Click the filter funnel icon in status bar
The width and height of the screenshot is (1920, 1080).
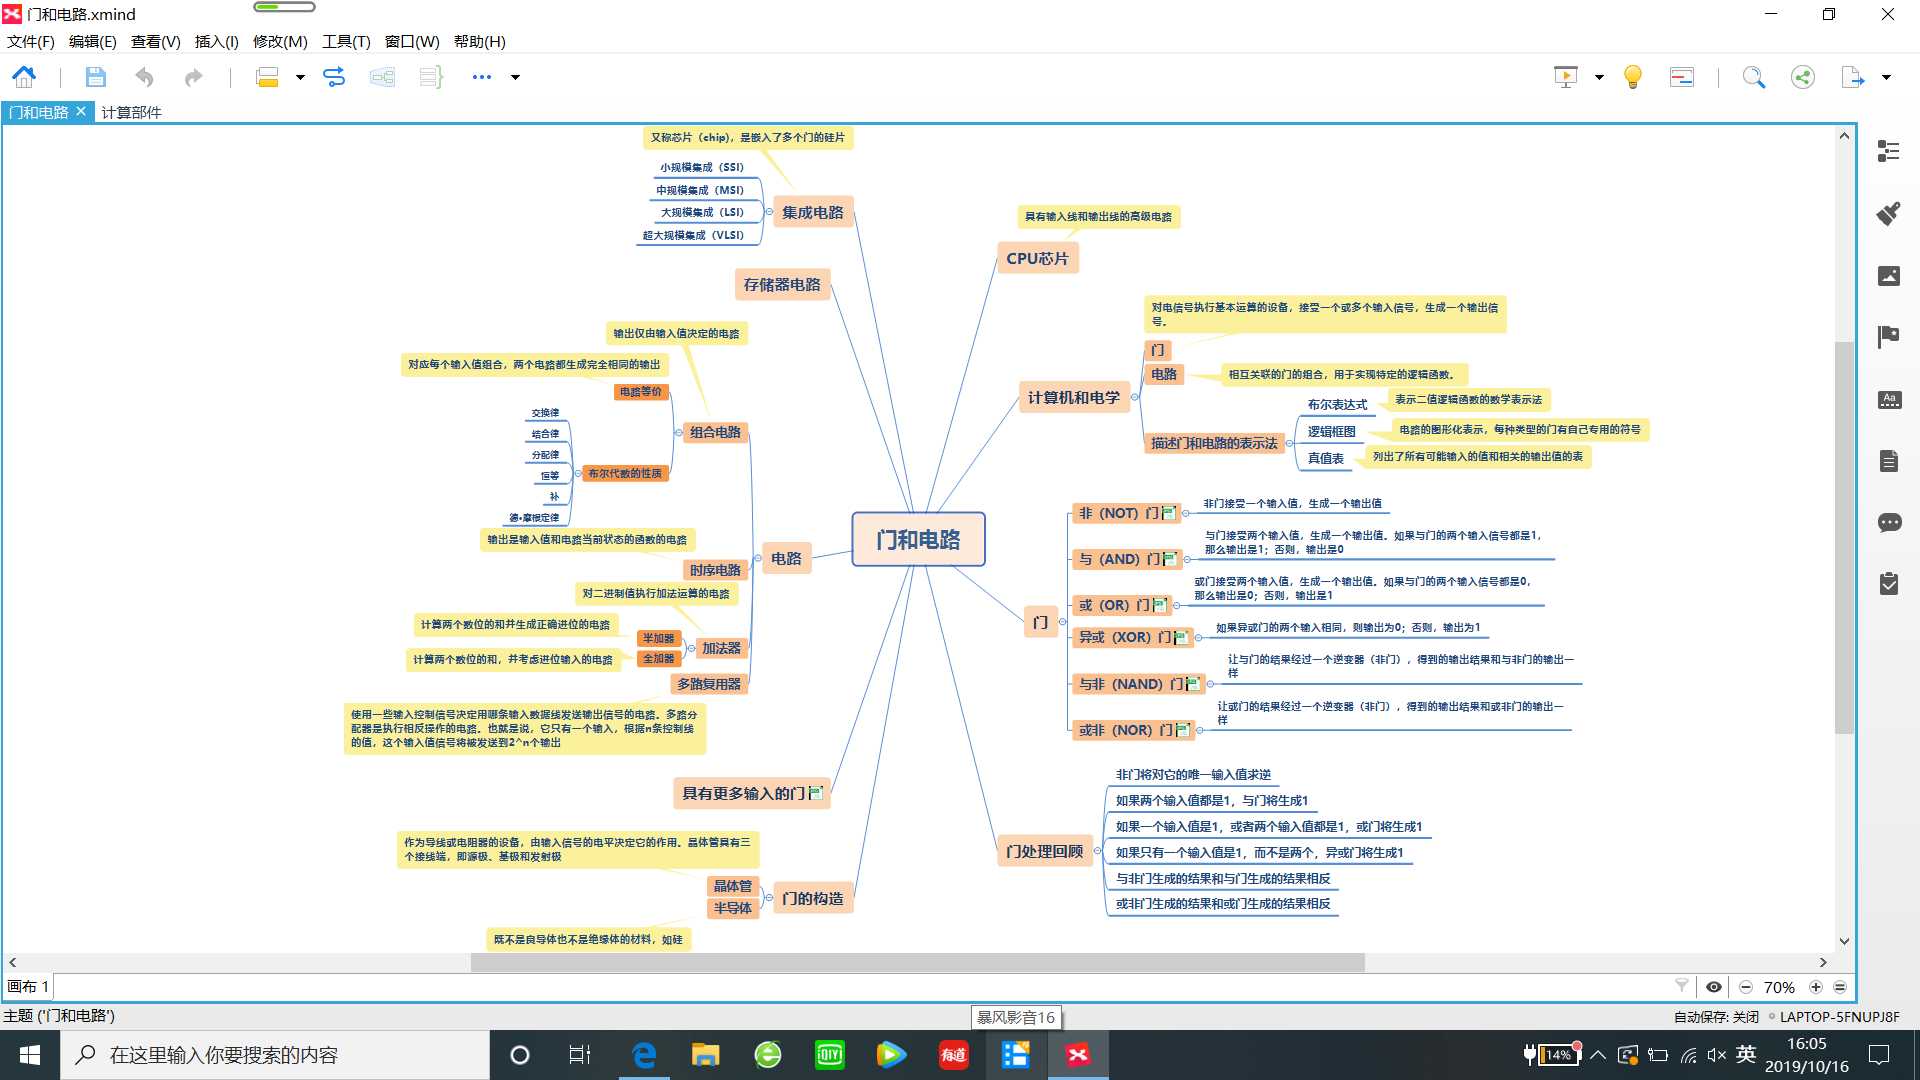click(1681, 986)
